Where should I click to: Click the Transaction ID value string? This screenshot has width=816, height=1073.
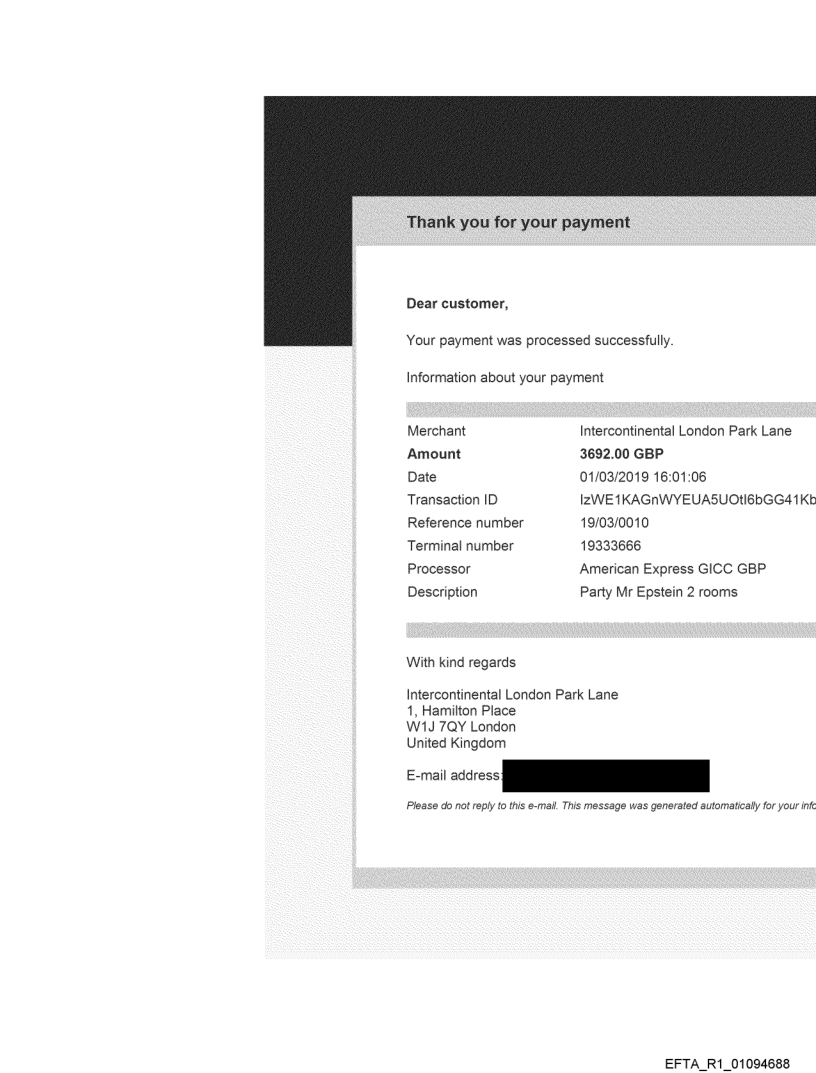697,500
